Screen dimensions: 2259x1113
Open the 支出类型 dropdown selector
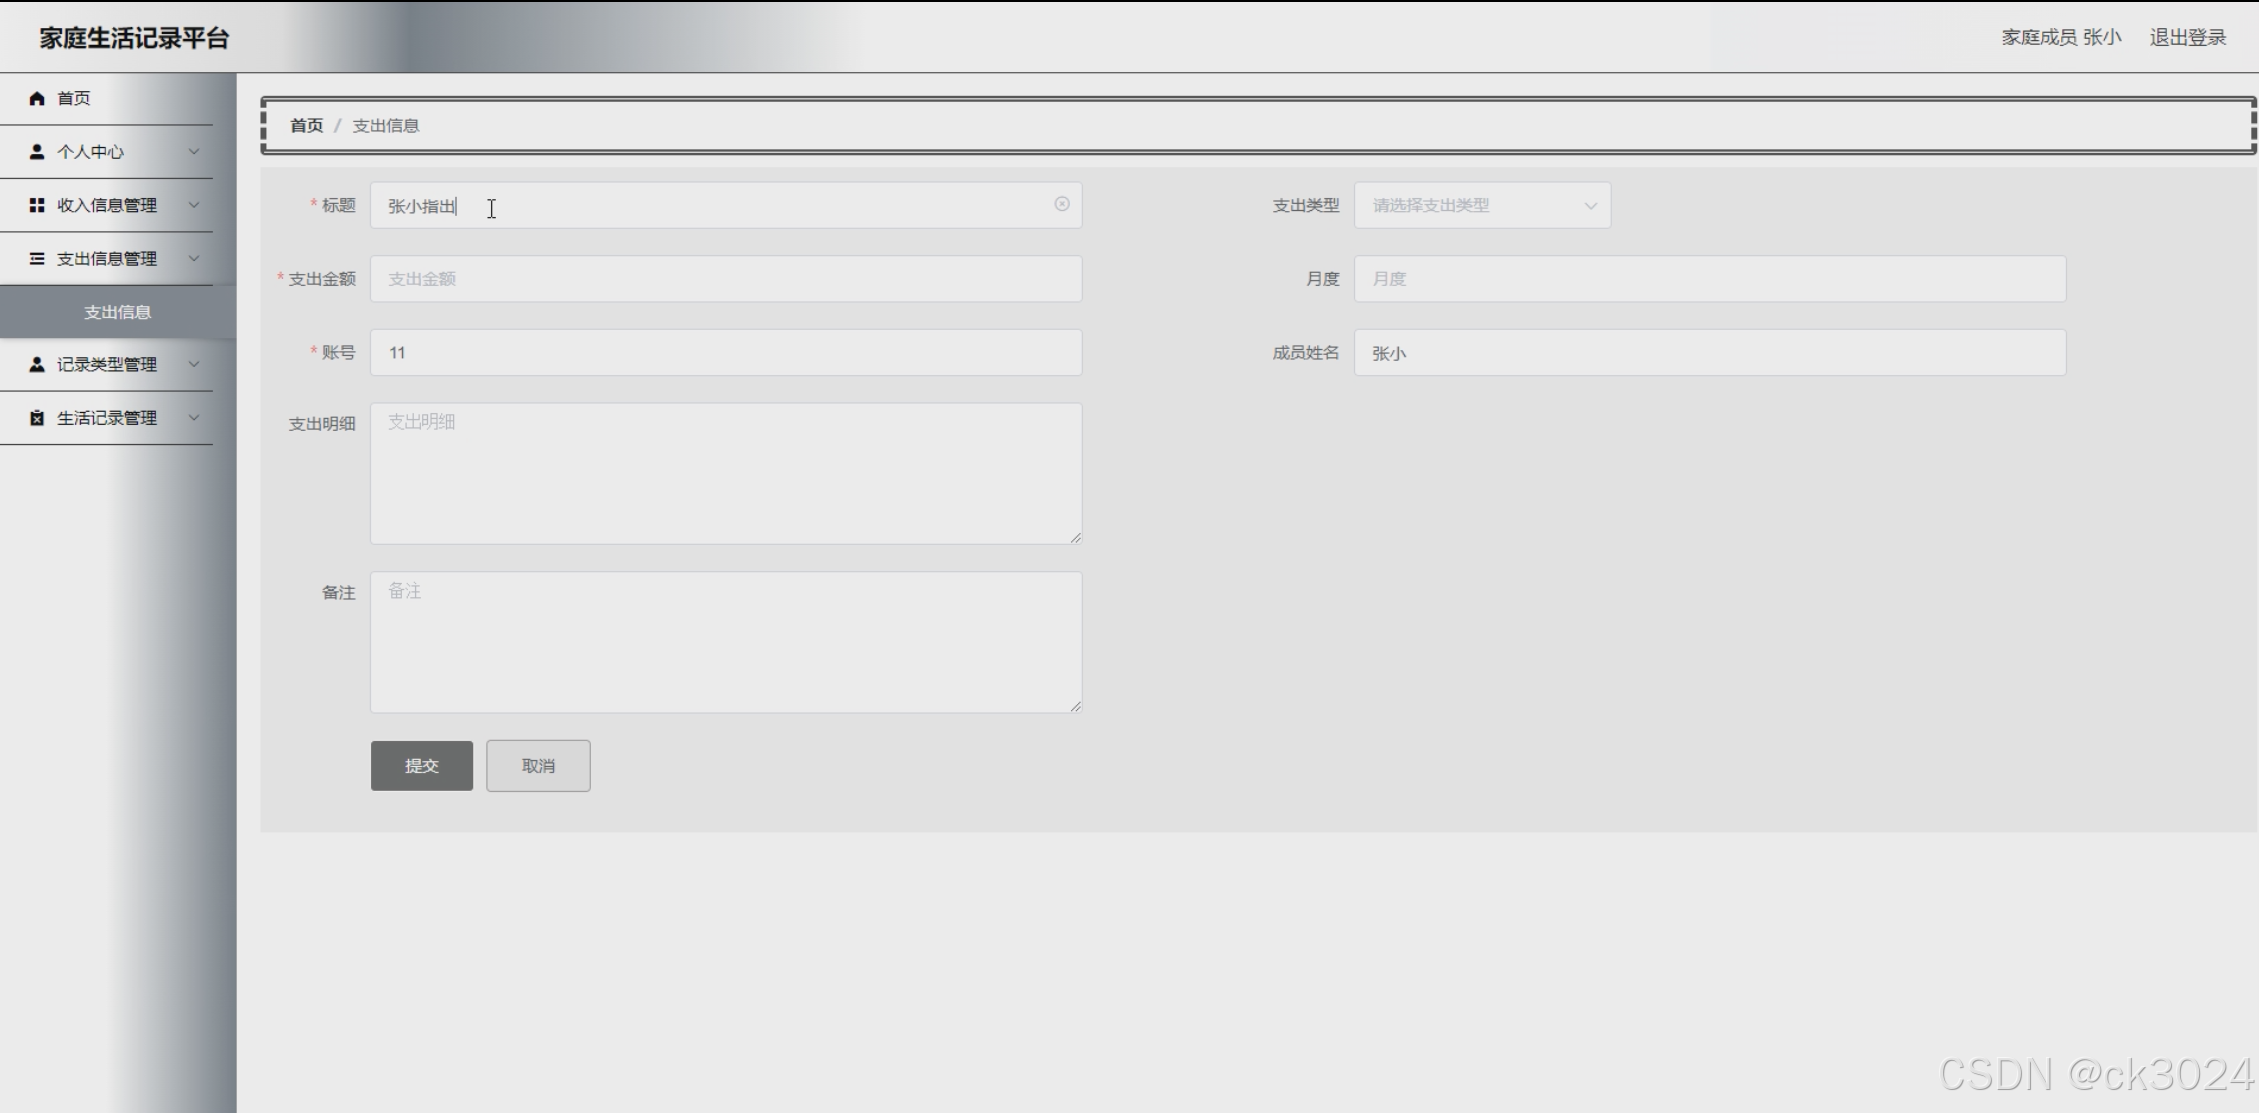1482,205
